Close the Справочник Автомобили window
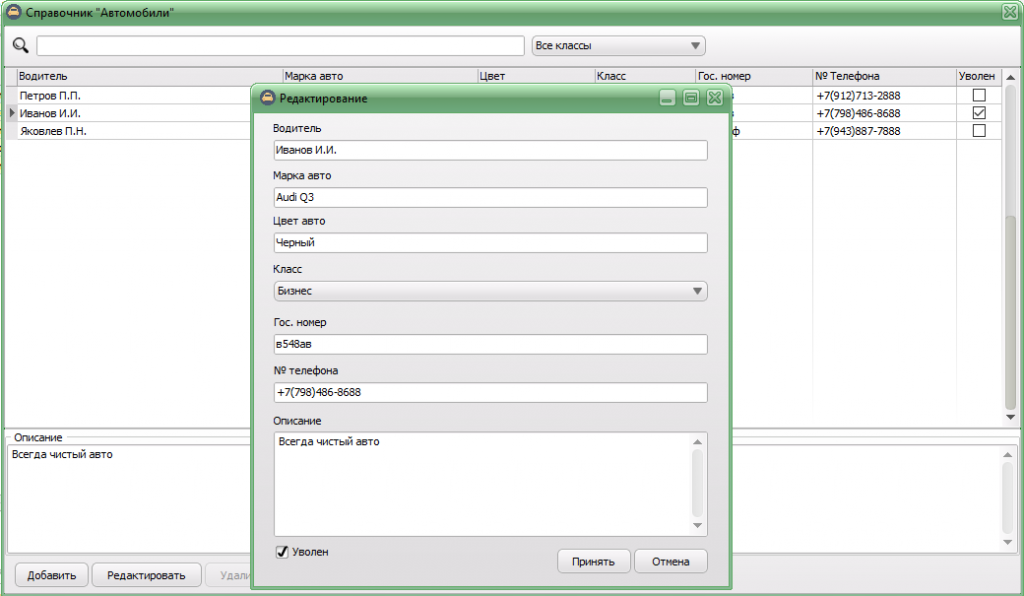This screenshot has height=596, width=1024. (x=1009, y=11)
